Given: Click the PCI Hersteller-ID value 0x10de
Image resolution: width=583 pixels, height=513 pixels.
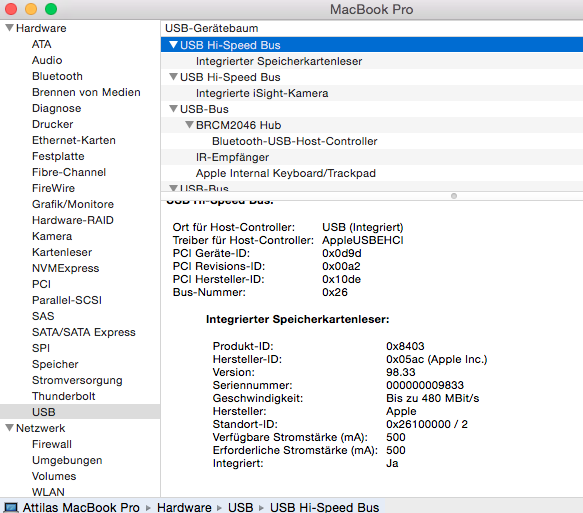Looking at the screenshot, I should [341, 279].
